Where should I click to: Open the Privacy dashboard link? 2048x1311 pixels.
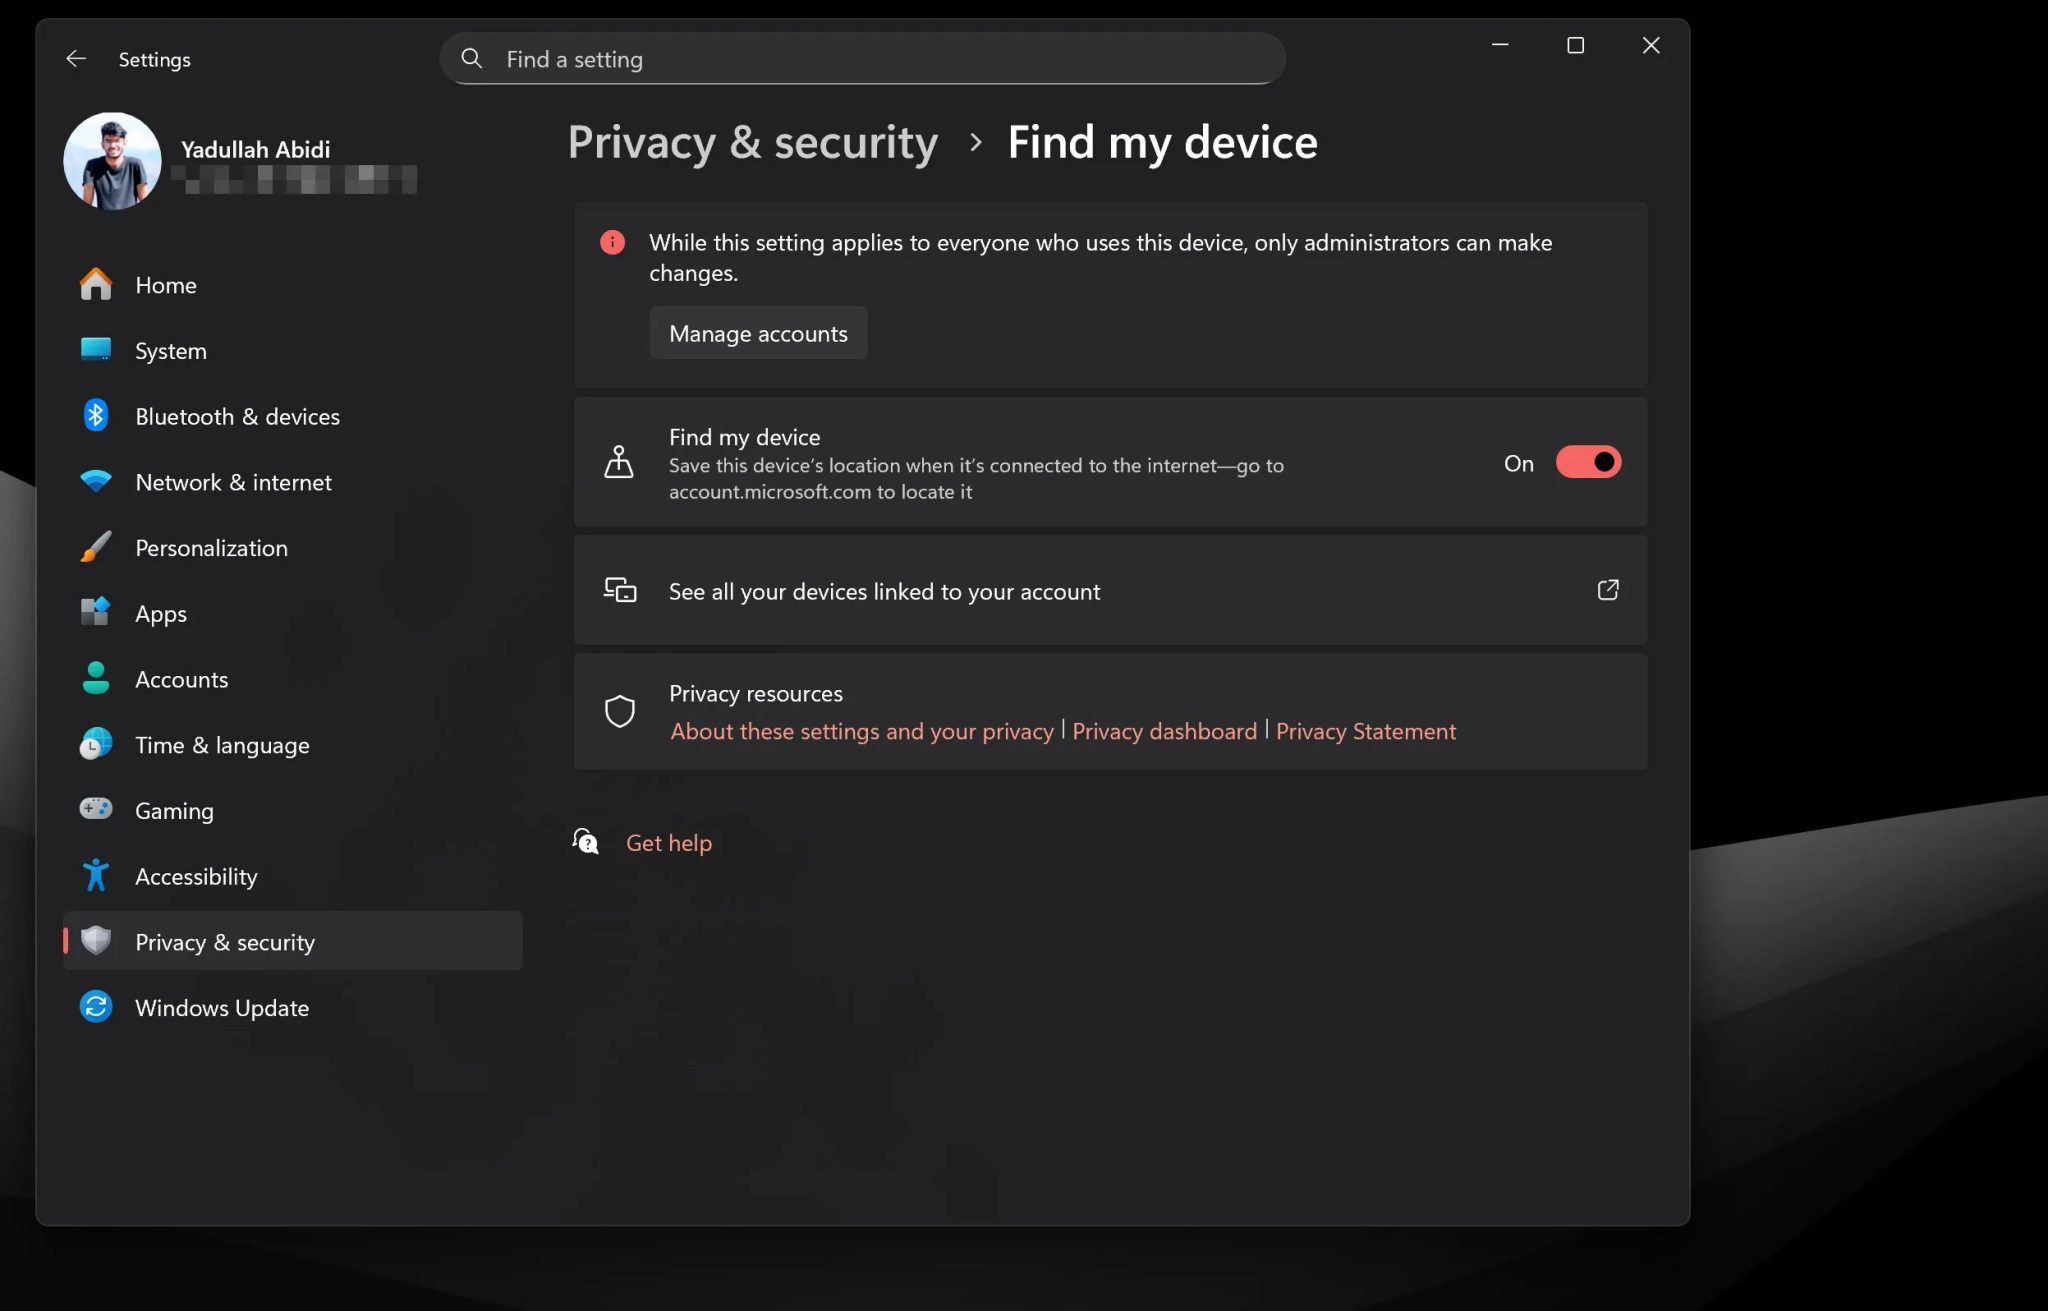1164,731
